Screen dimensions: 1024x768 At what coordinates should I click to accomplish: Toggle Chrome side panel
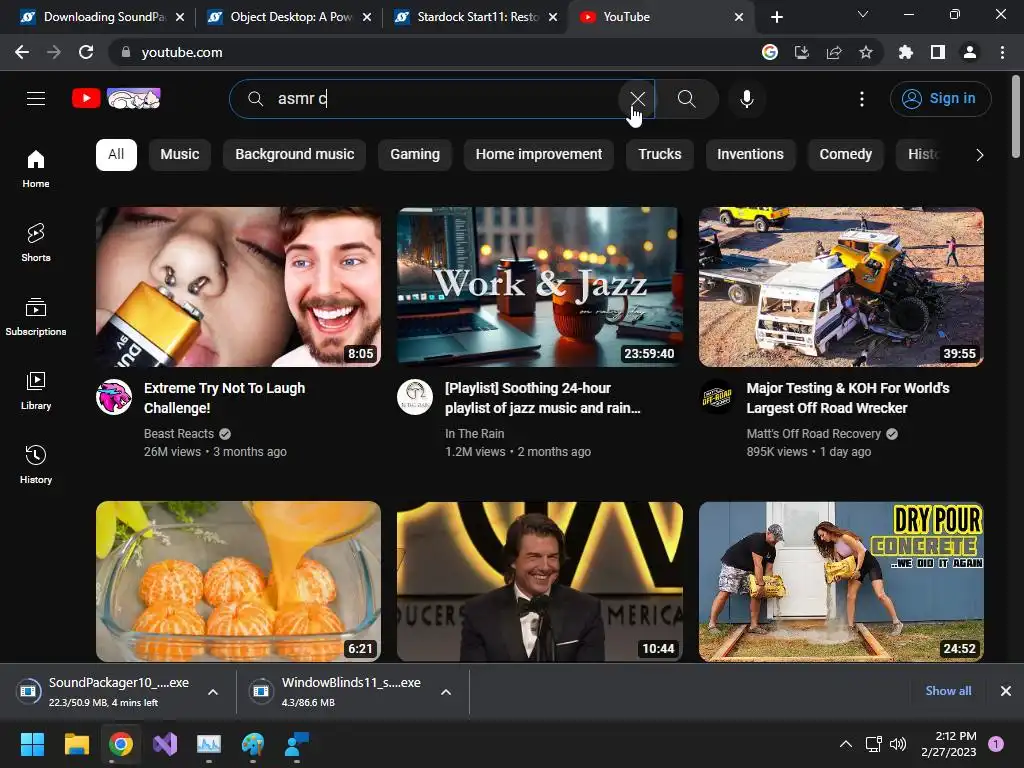(x=938, y=52)
